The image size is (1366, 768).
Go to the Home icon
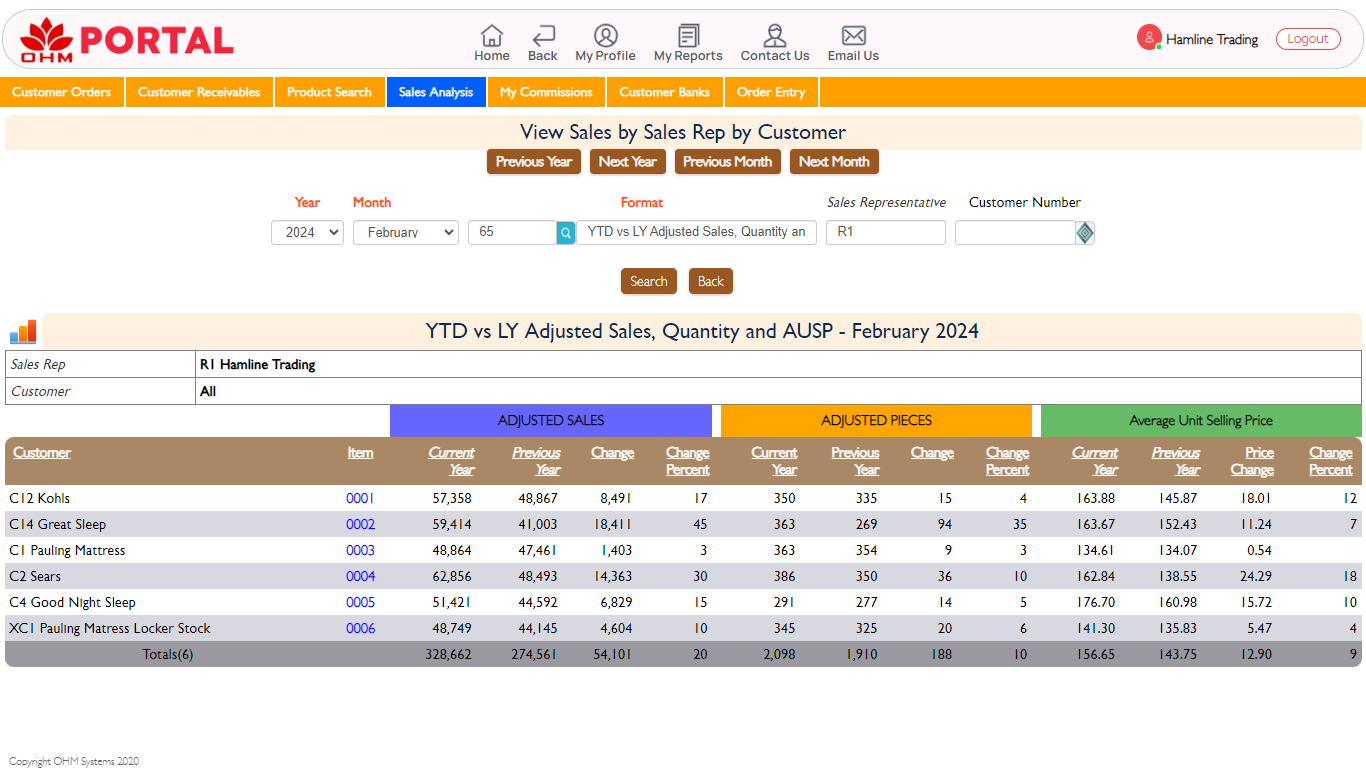(x=491, y=37)
